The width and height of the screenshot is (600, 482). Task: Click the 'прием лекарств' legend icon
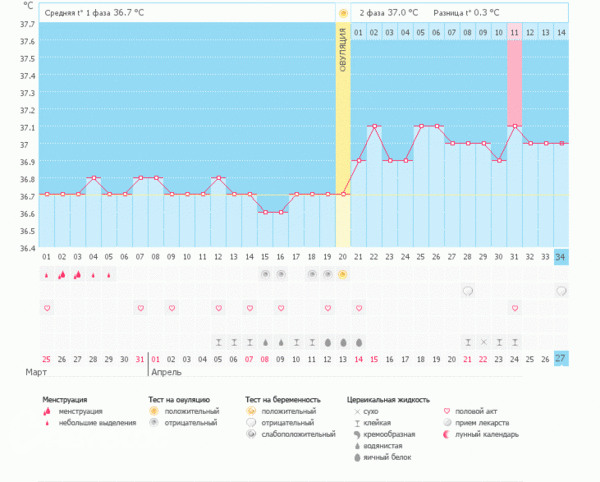(446, 423)
